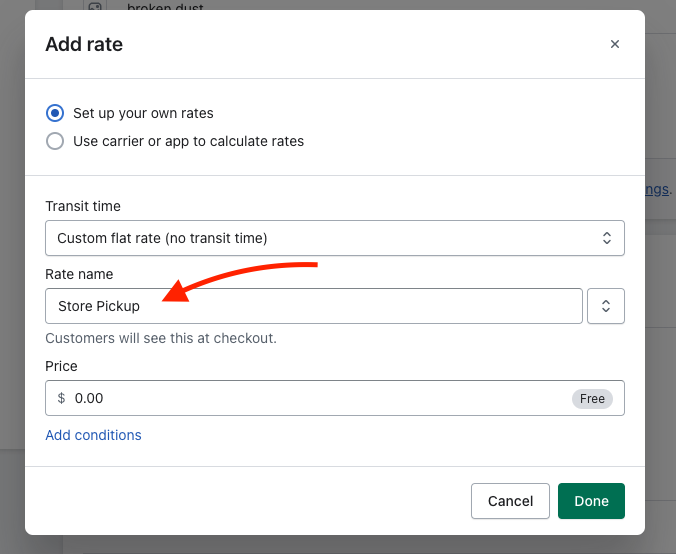Click the Price label
Screen dimensions: 676x554
[x=61, y=366]
